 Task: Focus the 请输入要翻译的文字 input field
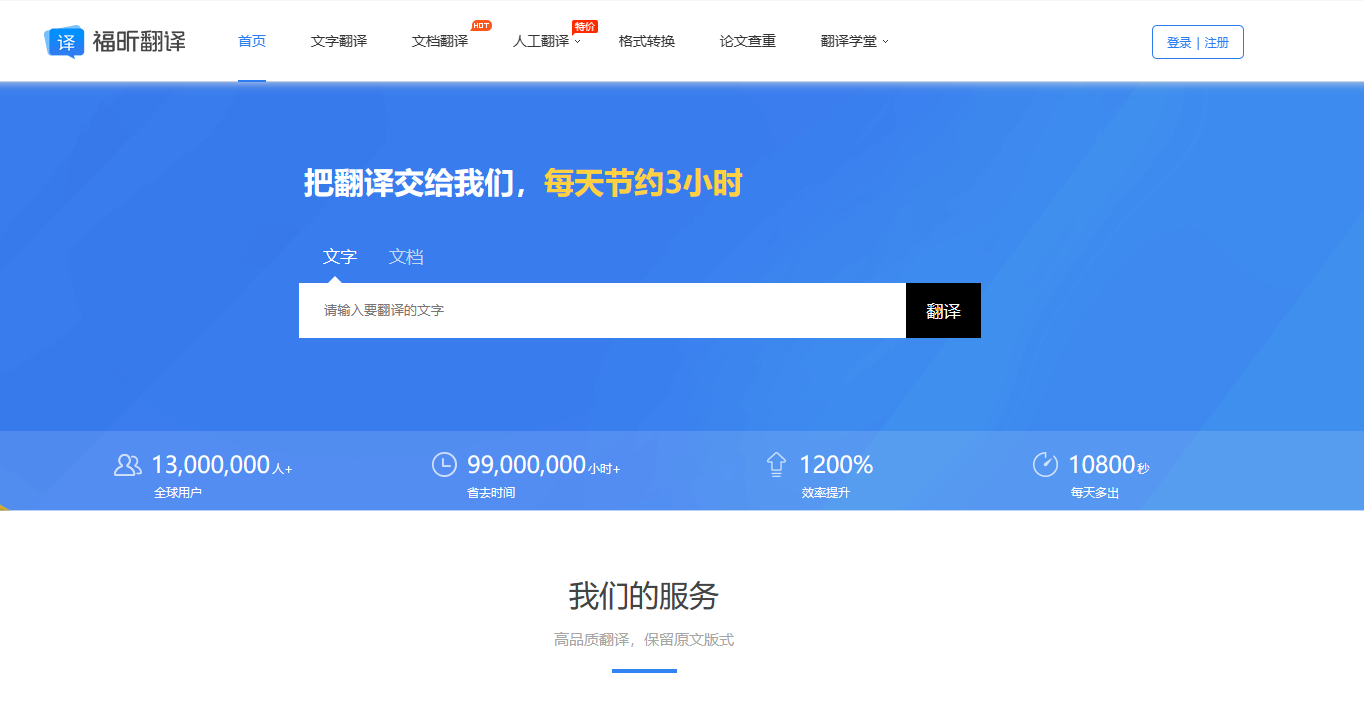coord(602,310)
